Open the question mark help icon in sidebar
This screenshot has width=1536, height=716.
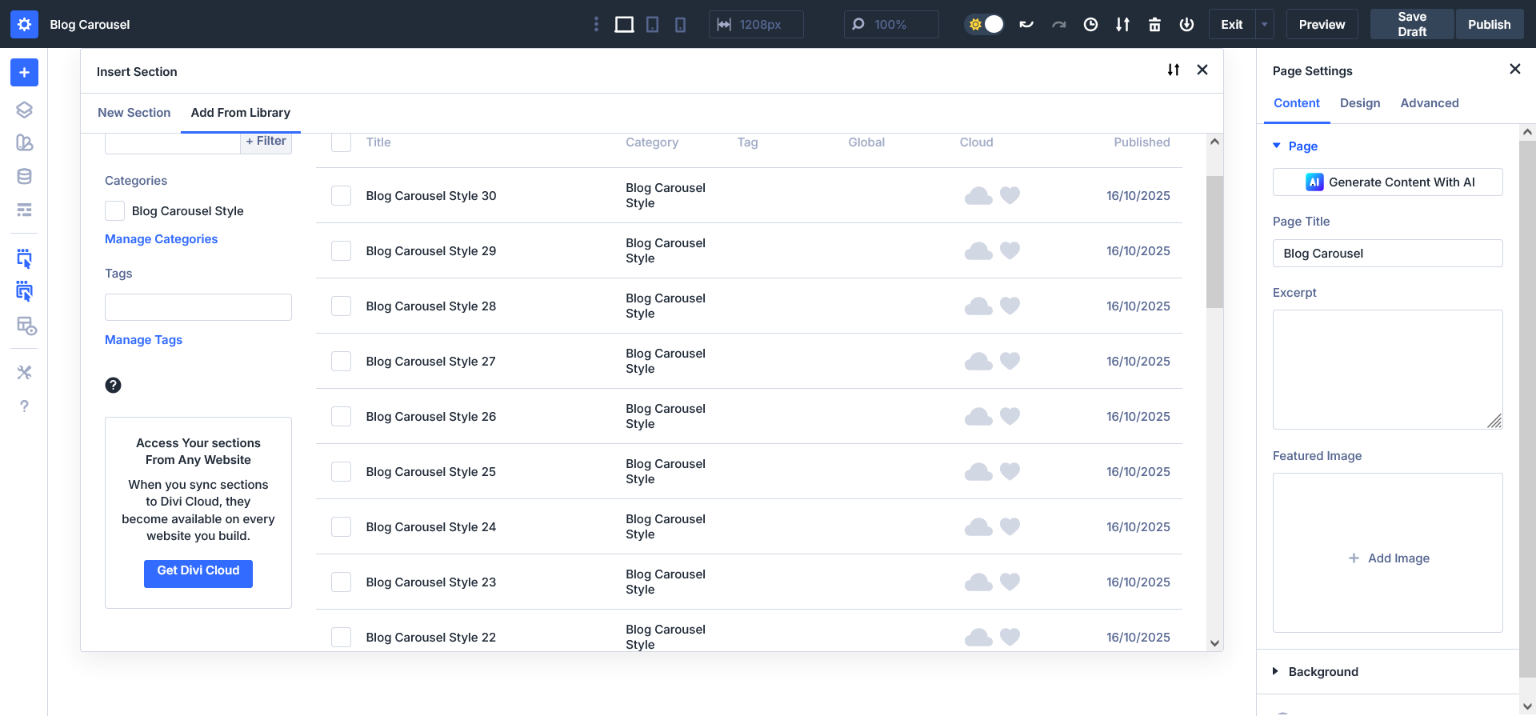(x=24, y=406)
